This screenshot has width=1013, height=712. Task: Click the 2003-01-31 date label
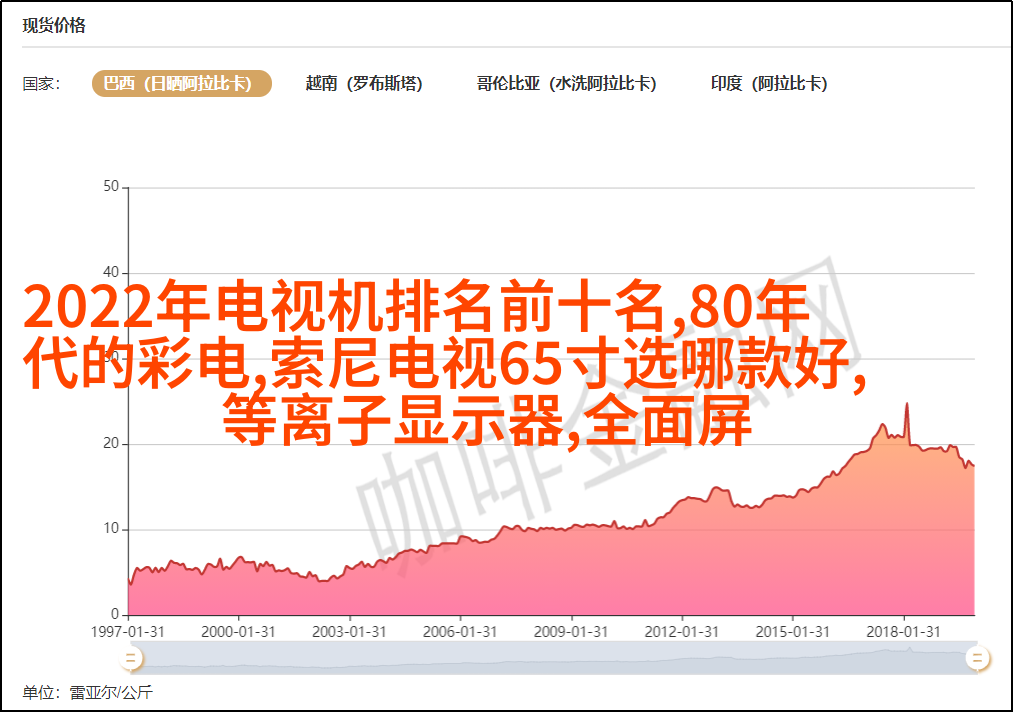(350, 632)
